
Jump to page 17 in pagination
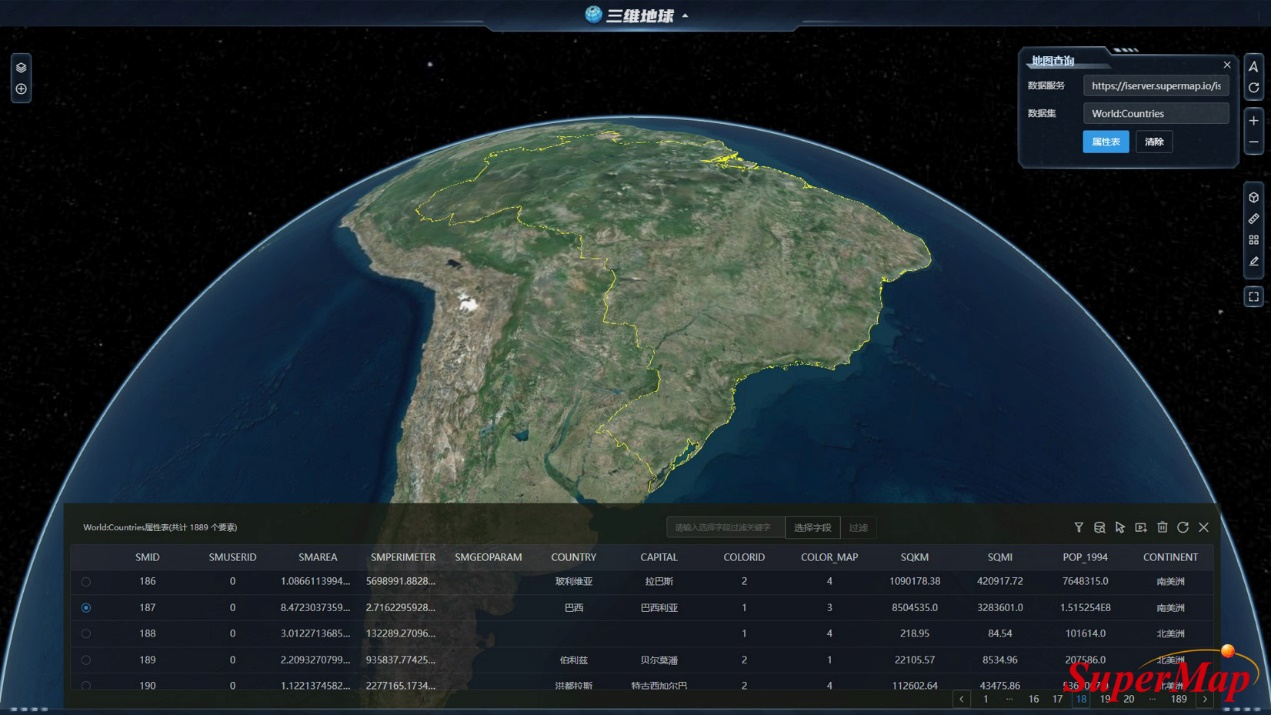1057,699
